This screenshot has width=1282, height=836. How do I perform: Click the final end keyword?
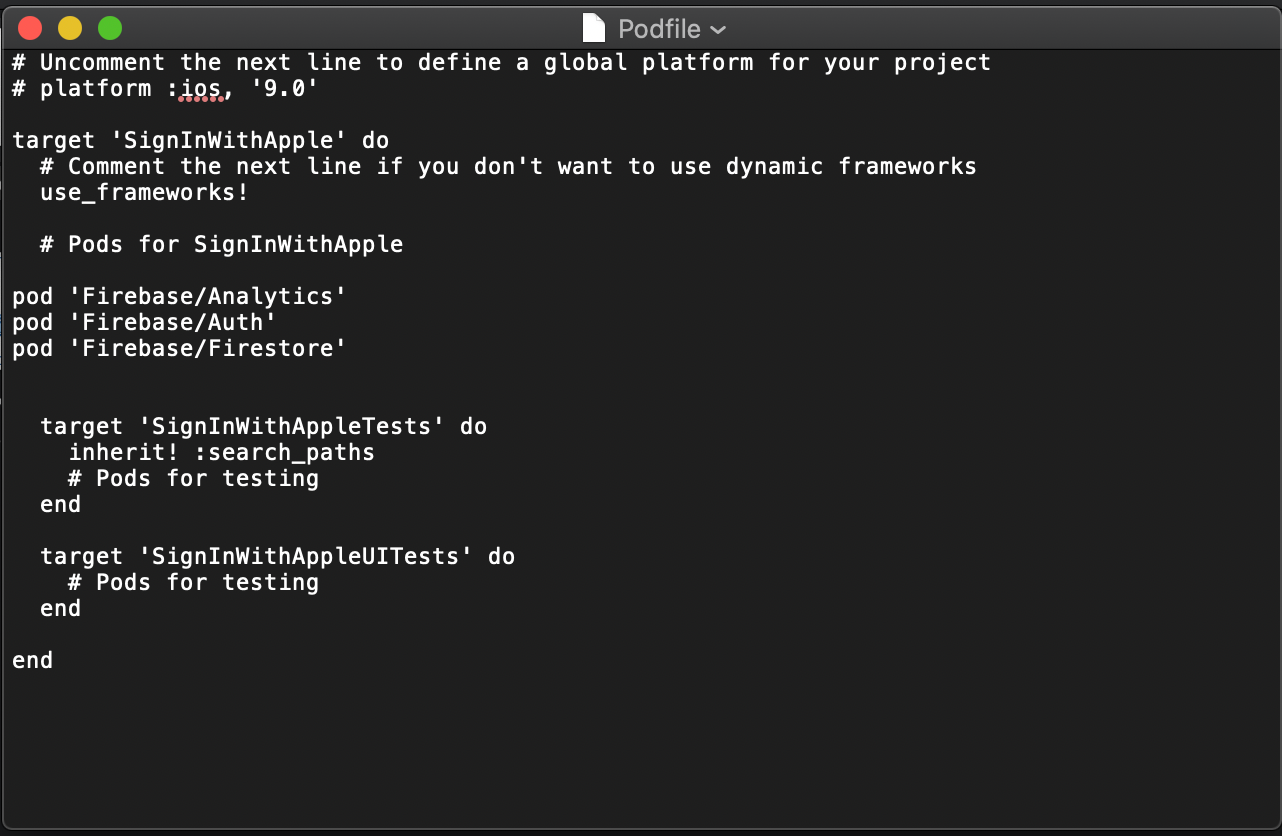32,660
